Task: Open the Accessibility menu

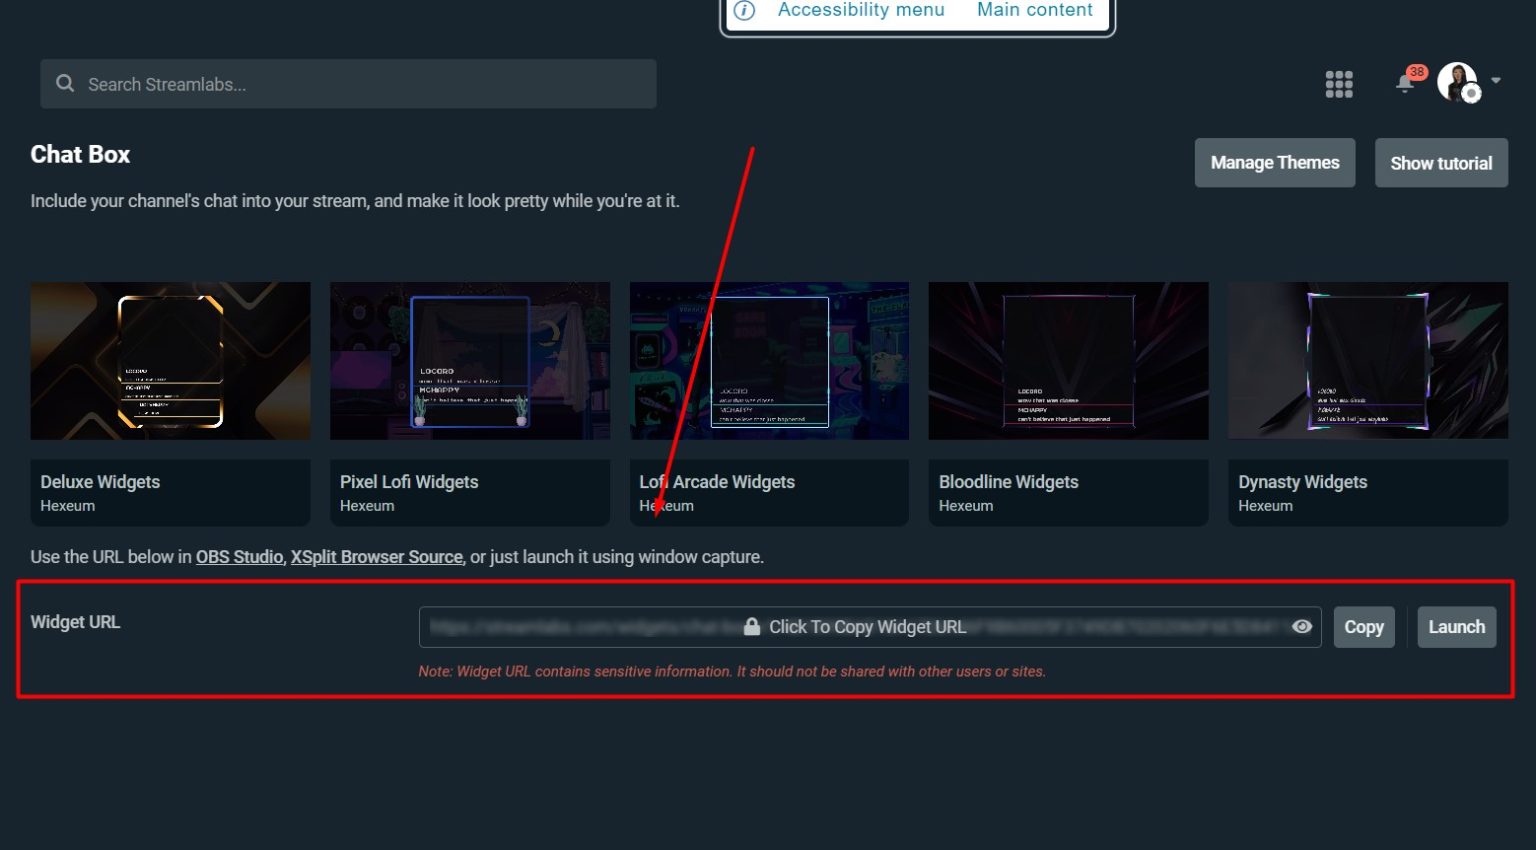Action: pyautogui.click(x=860, y=10)
